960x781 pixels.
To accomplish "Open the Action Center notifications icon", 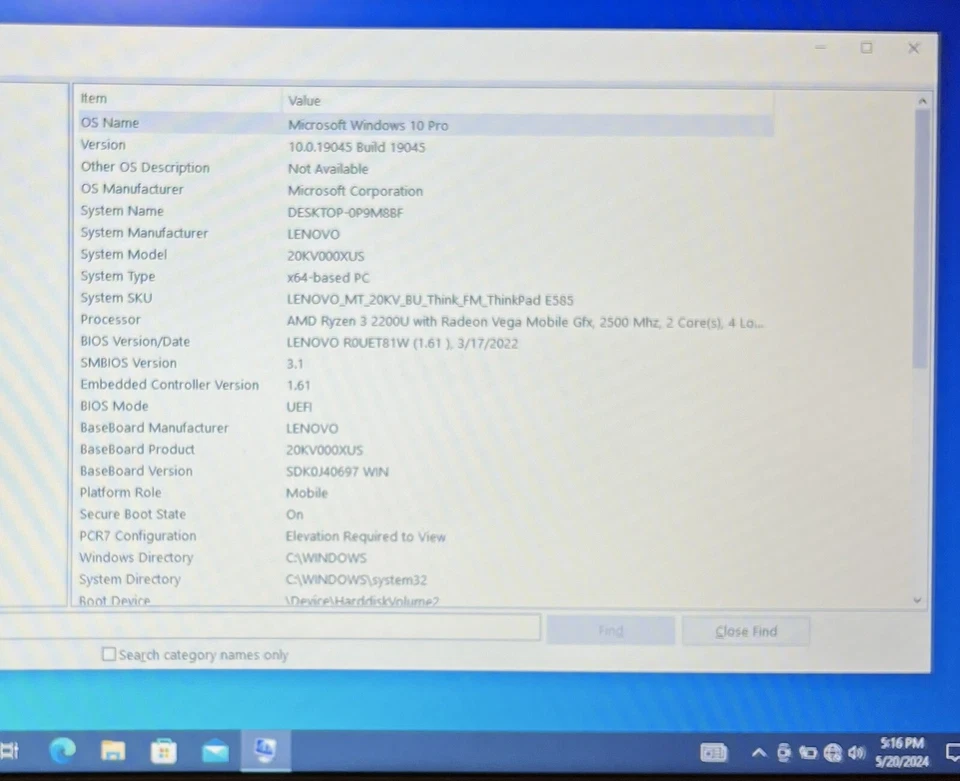I will tap(952, 752).
